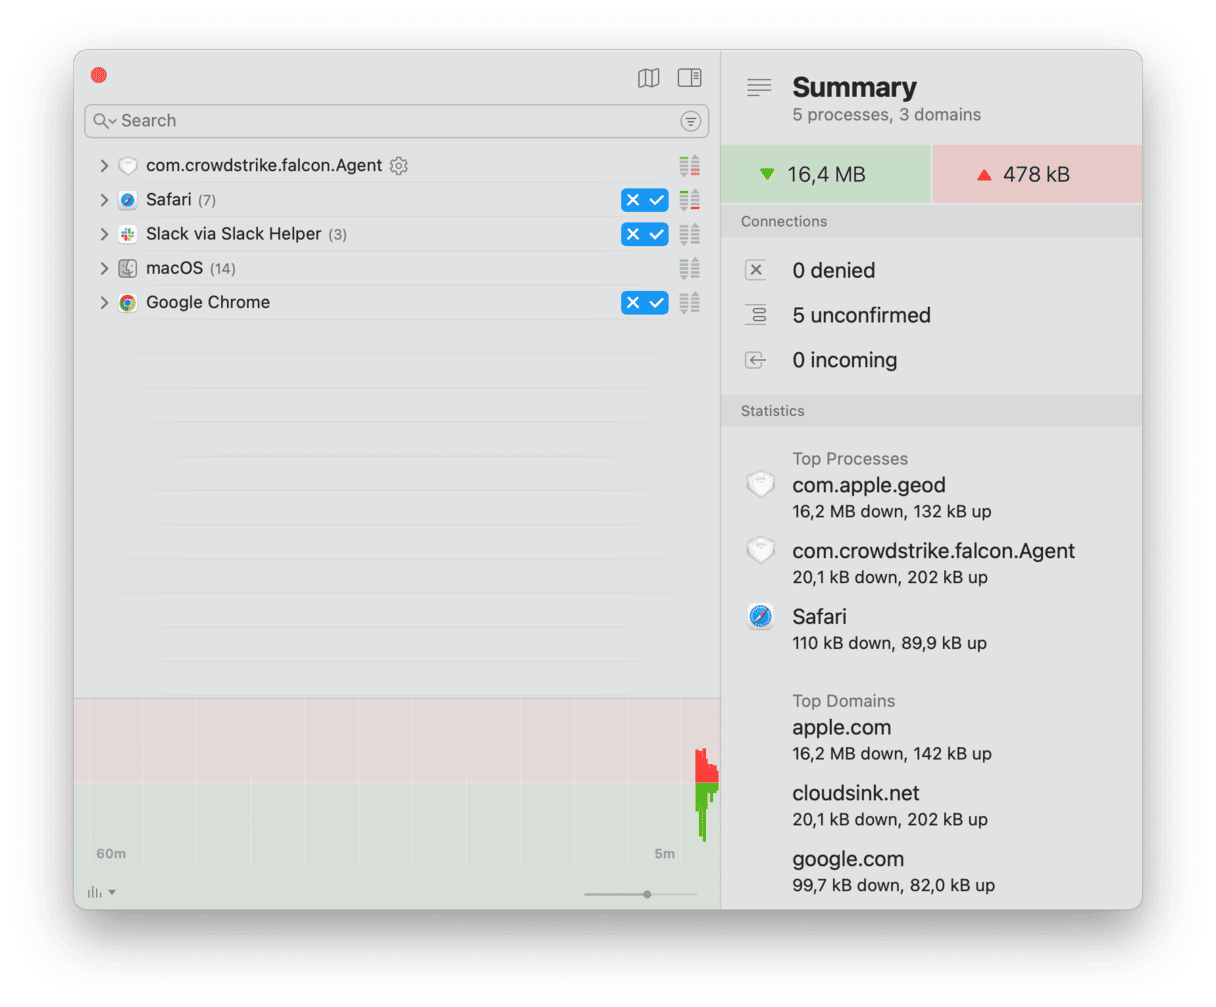The width and height of the screenshot is (1216, 1007).
Task: Allow Google Chrome connections with checkmark
Action: pos(657,302)
